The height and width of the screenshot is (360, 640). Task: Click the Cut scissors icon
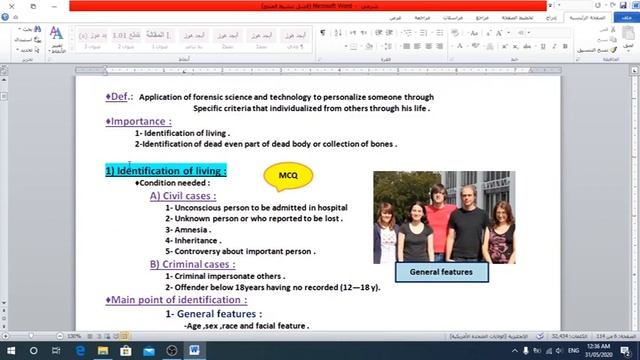(613, 30)
